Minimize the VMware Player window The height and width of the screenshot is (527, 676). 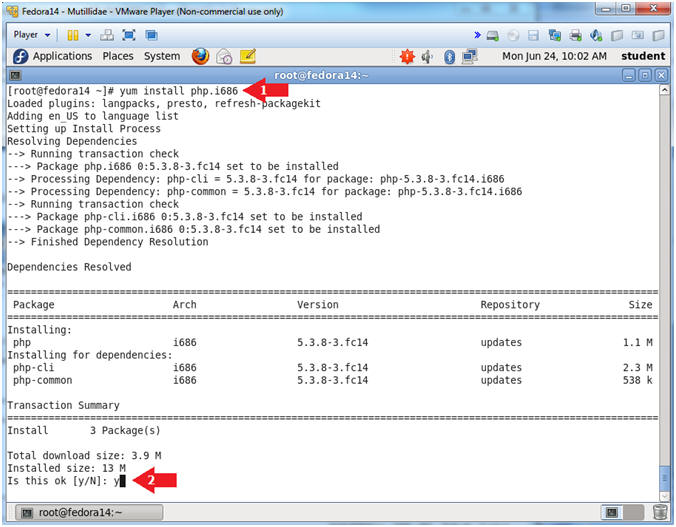pyautogui.click(x=606, y=8)
